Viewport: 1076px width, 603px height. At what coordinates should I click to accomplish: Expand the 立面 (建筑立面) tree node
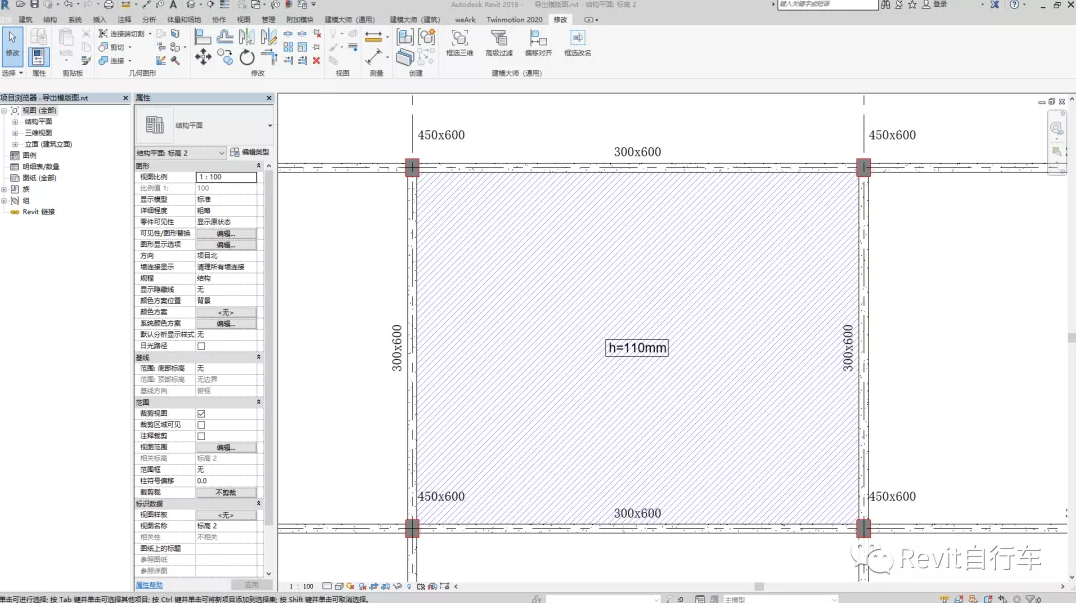point(15,144)
